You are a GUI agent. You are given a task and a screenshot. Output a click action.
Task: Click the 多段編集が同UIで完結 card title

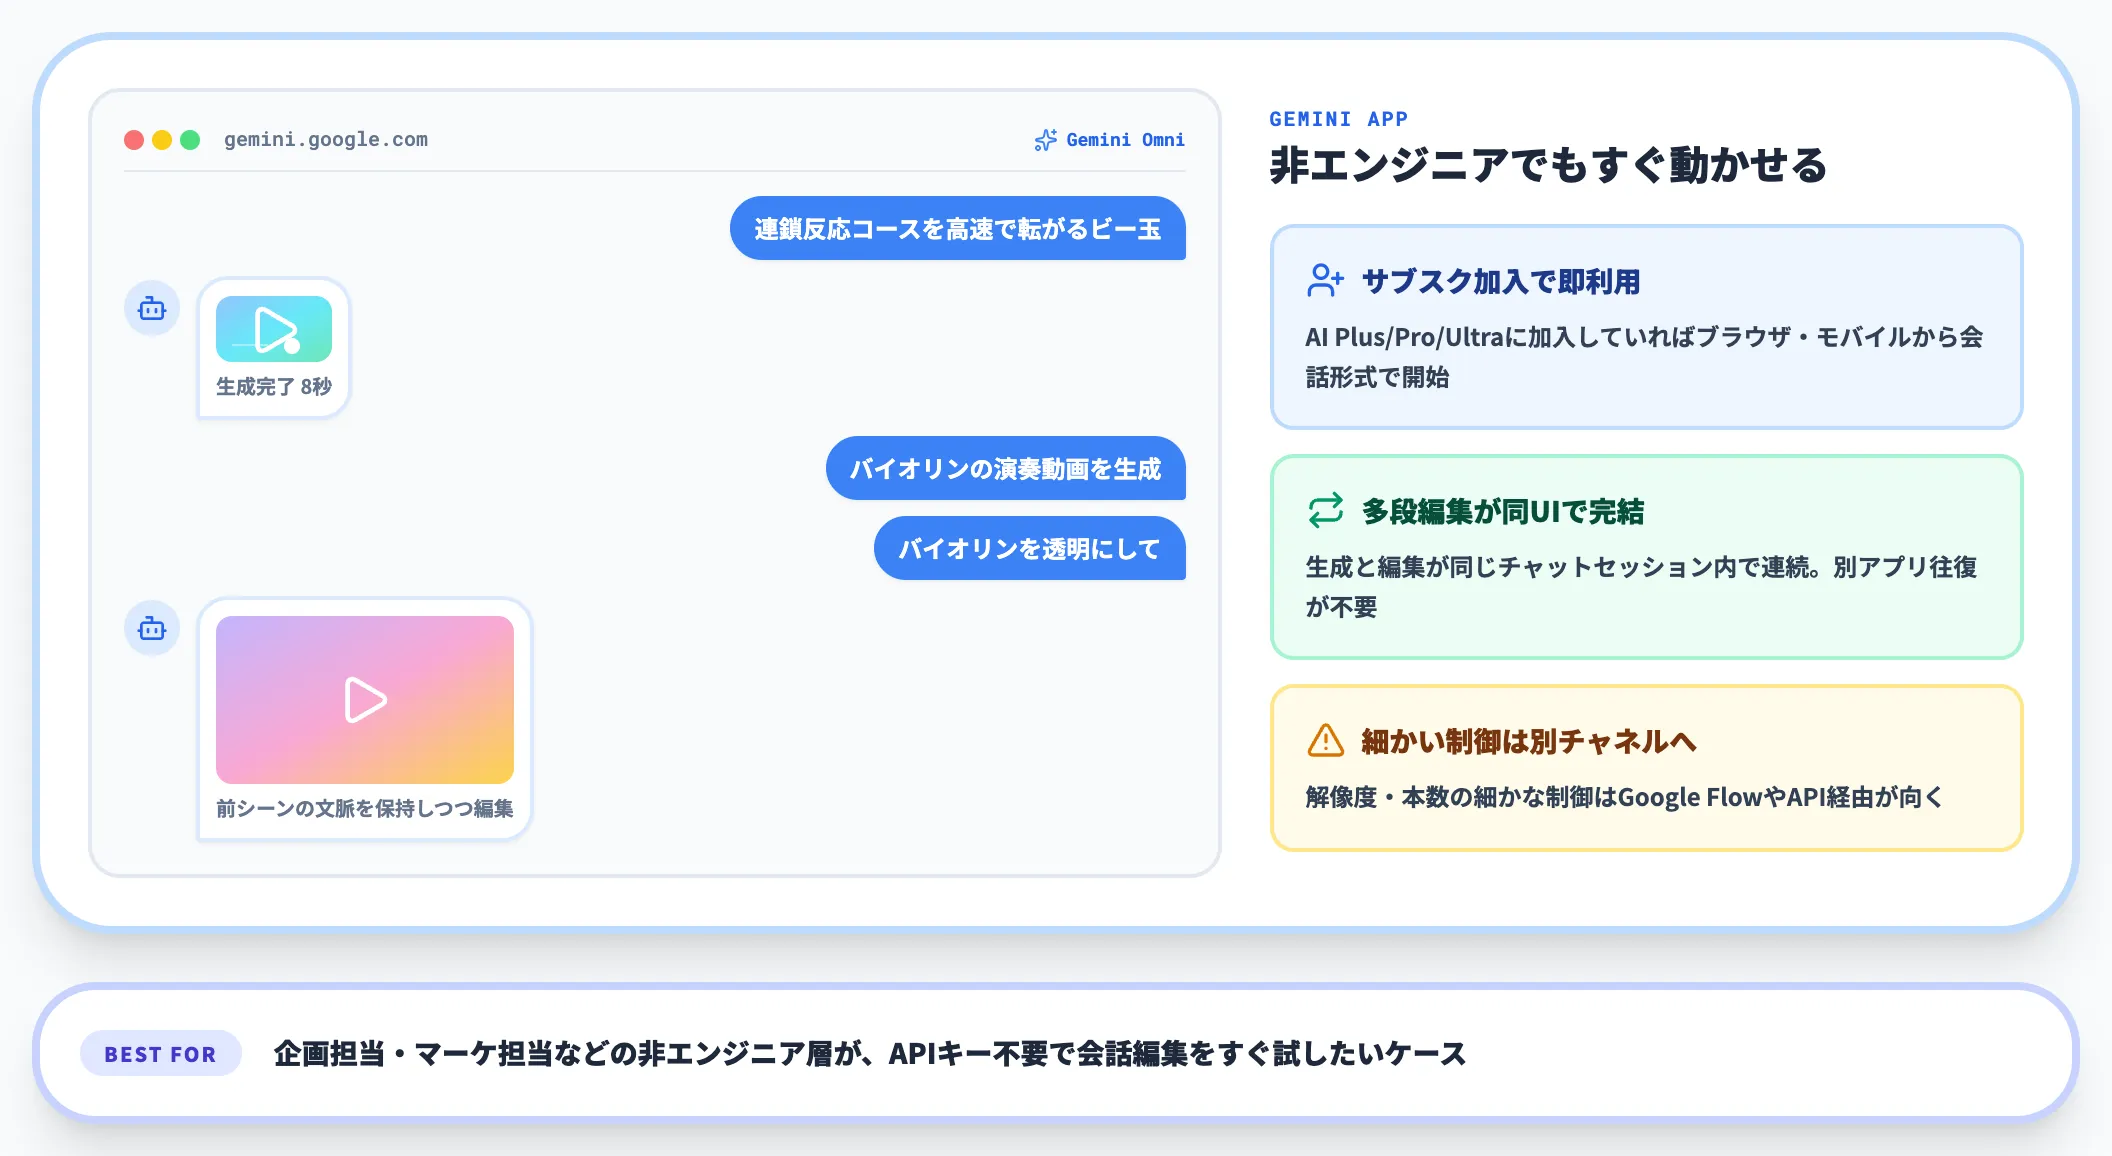pos(1503,512)
